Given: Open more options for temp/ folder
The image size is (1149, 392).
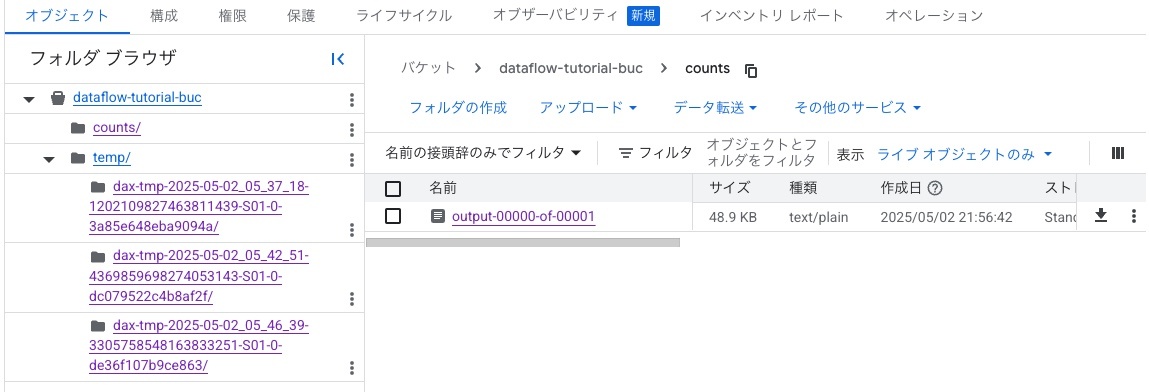Looking at the screenshot, I should (x=352, y=160).
